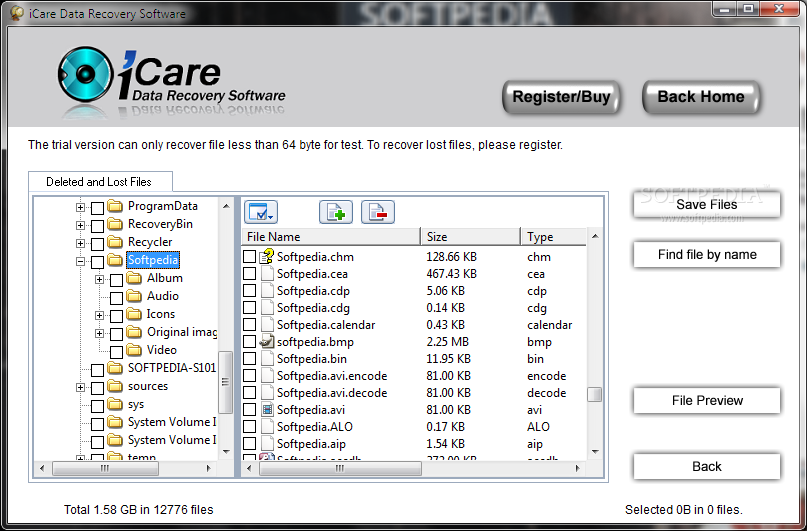
Task: Click the Softpedia.avi video file icon
Action: click(x=267, y=410)
